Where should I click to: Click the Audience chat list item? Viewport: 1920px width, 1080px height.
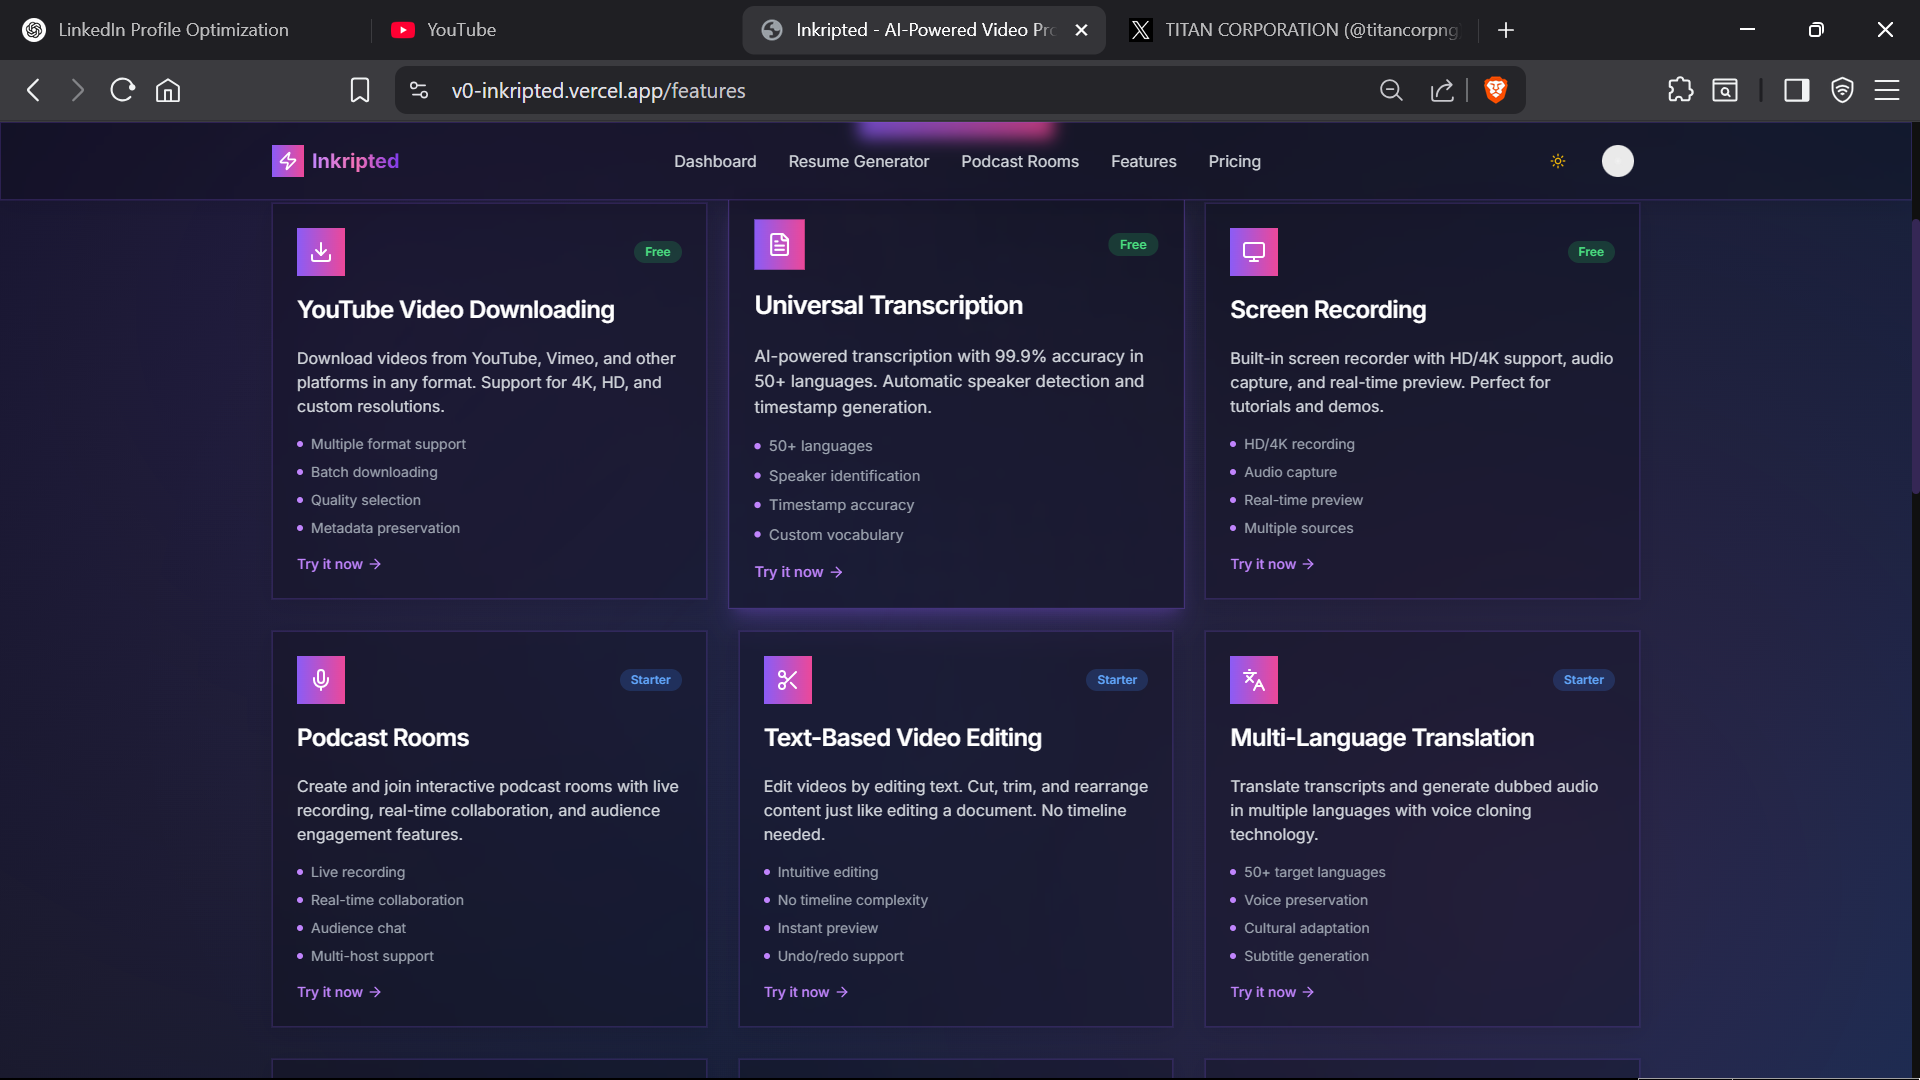click(358, 928)
